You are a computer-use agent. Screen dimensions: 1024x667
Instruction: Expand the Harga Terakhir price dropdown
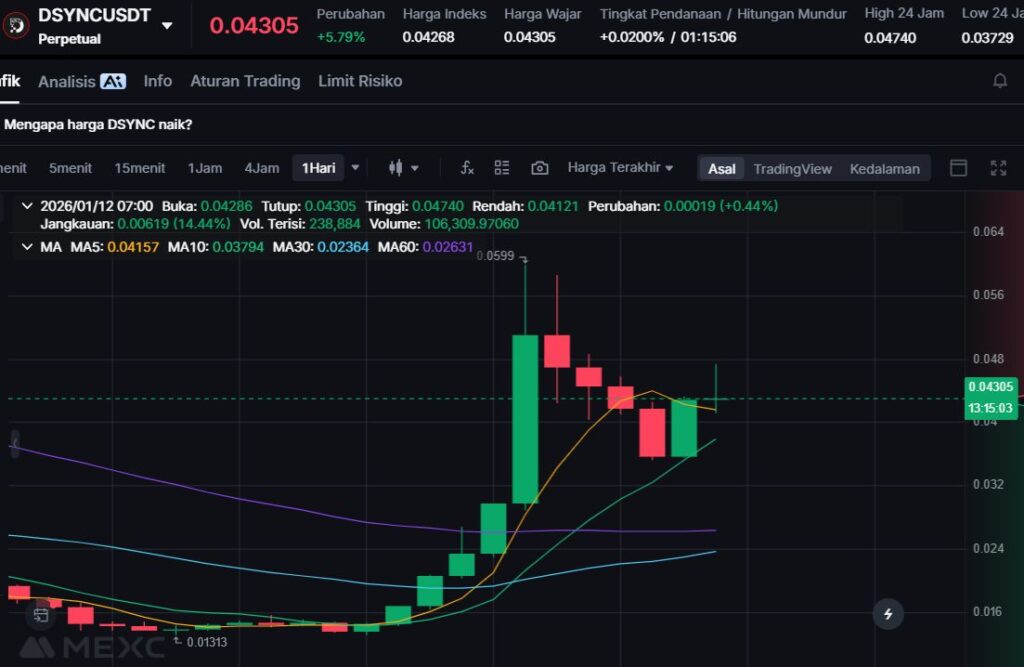(x=620, y=168)
